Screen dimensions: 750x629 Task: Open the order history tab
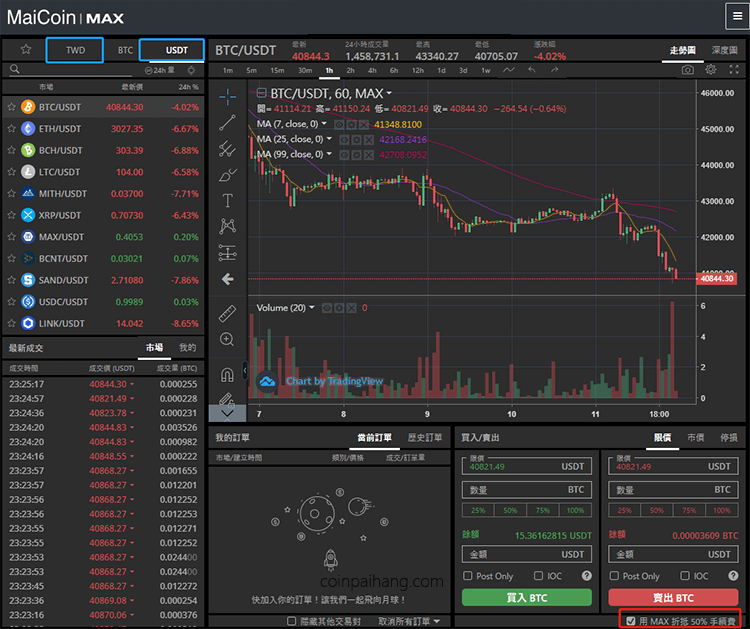[424, 437]
